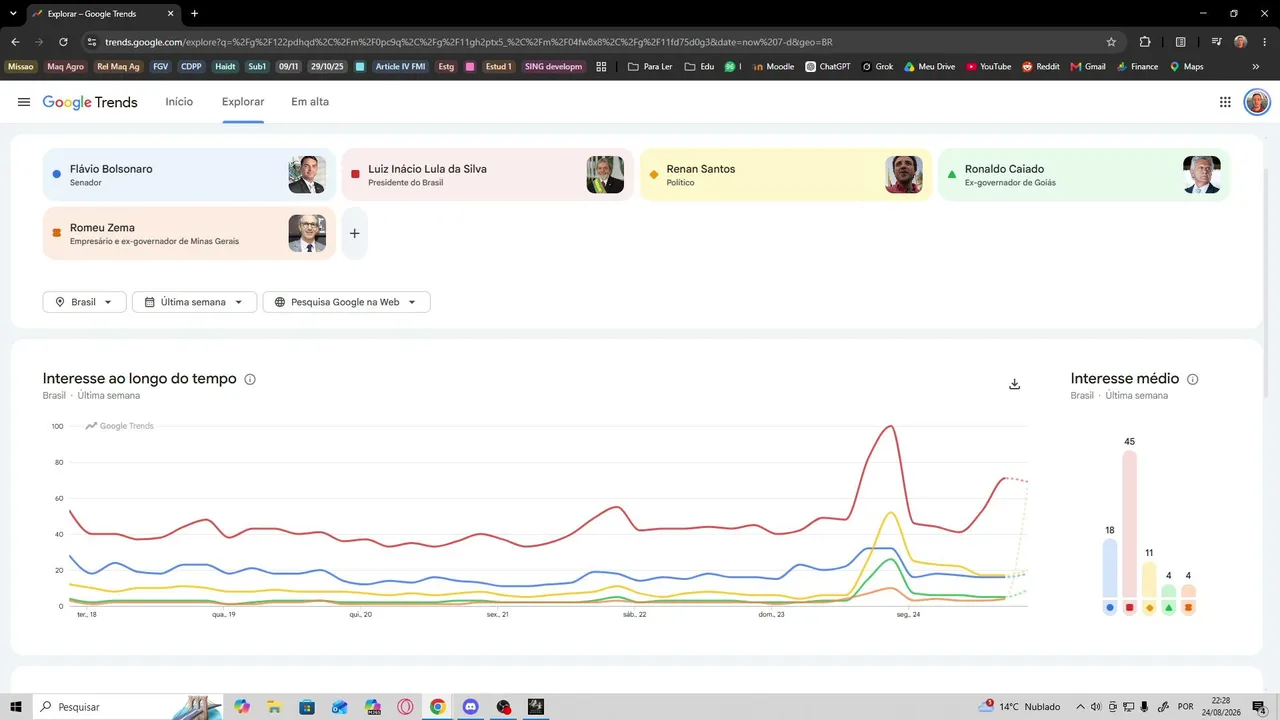Open the Chrome extensions puzzle icon
The width and height of the screenshot is (1280, 720).
click(1145, 42)
